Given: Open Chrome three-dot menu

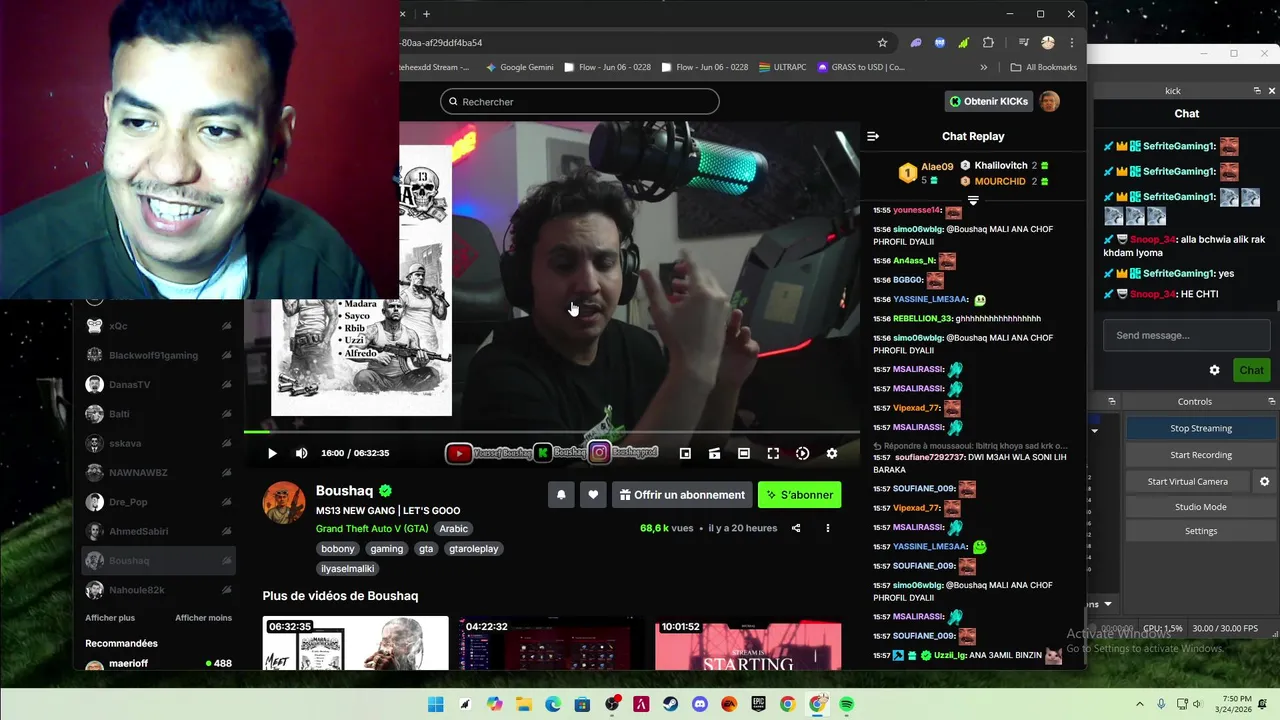Looking at the screenshot, I should [1071, 43].
